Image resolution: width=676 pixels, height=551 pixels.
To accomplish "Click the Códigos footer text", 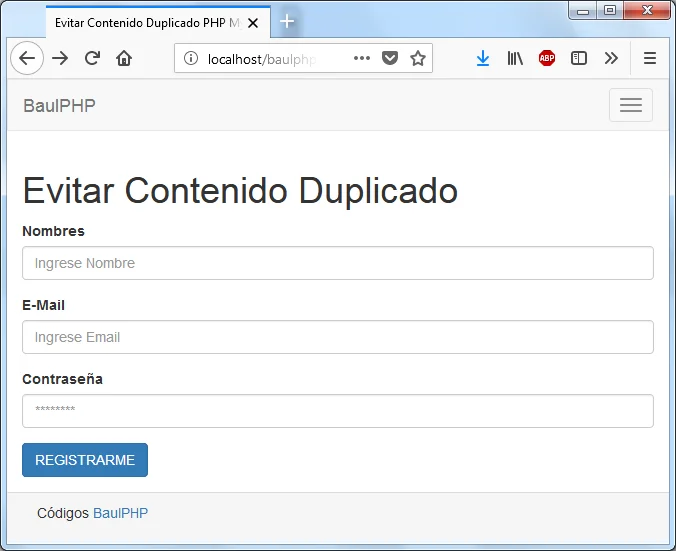I will (x=63, y=513).
